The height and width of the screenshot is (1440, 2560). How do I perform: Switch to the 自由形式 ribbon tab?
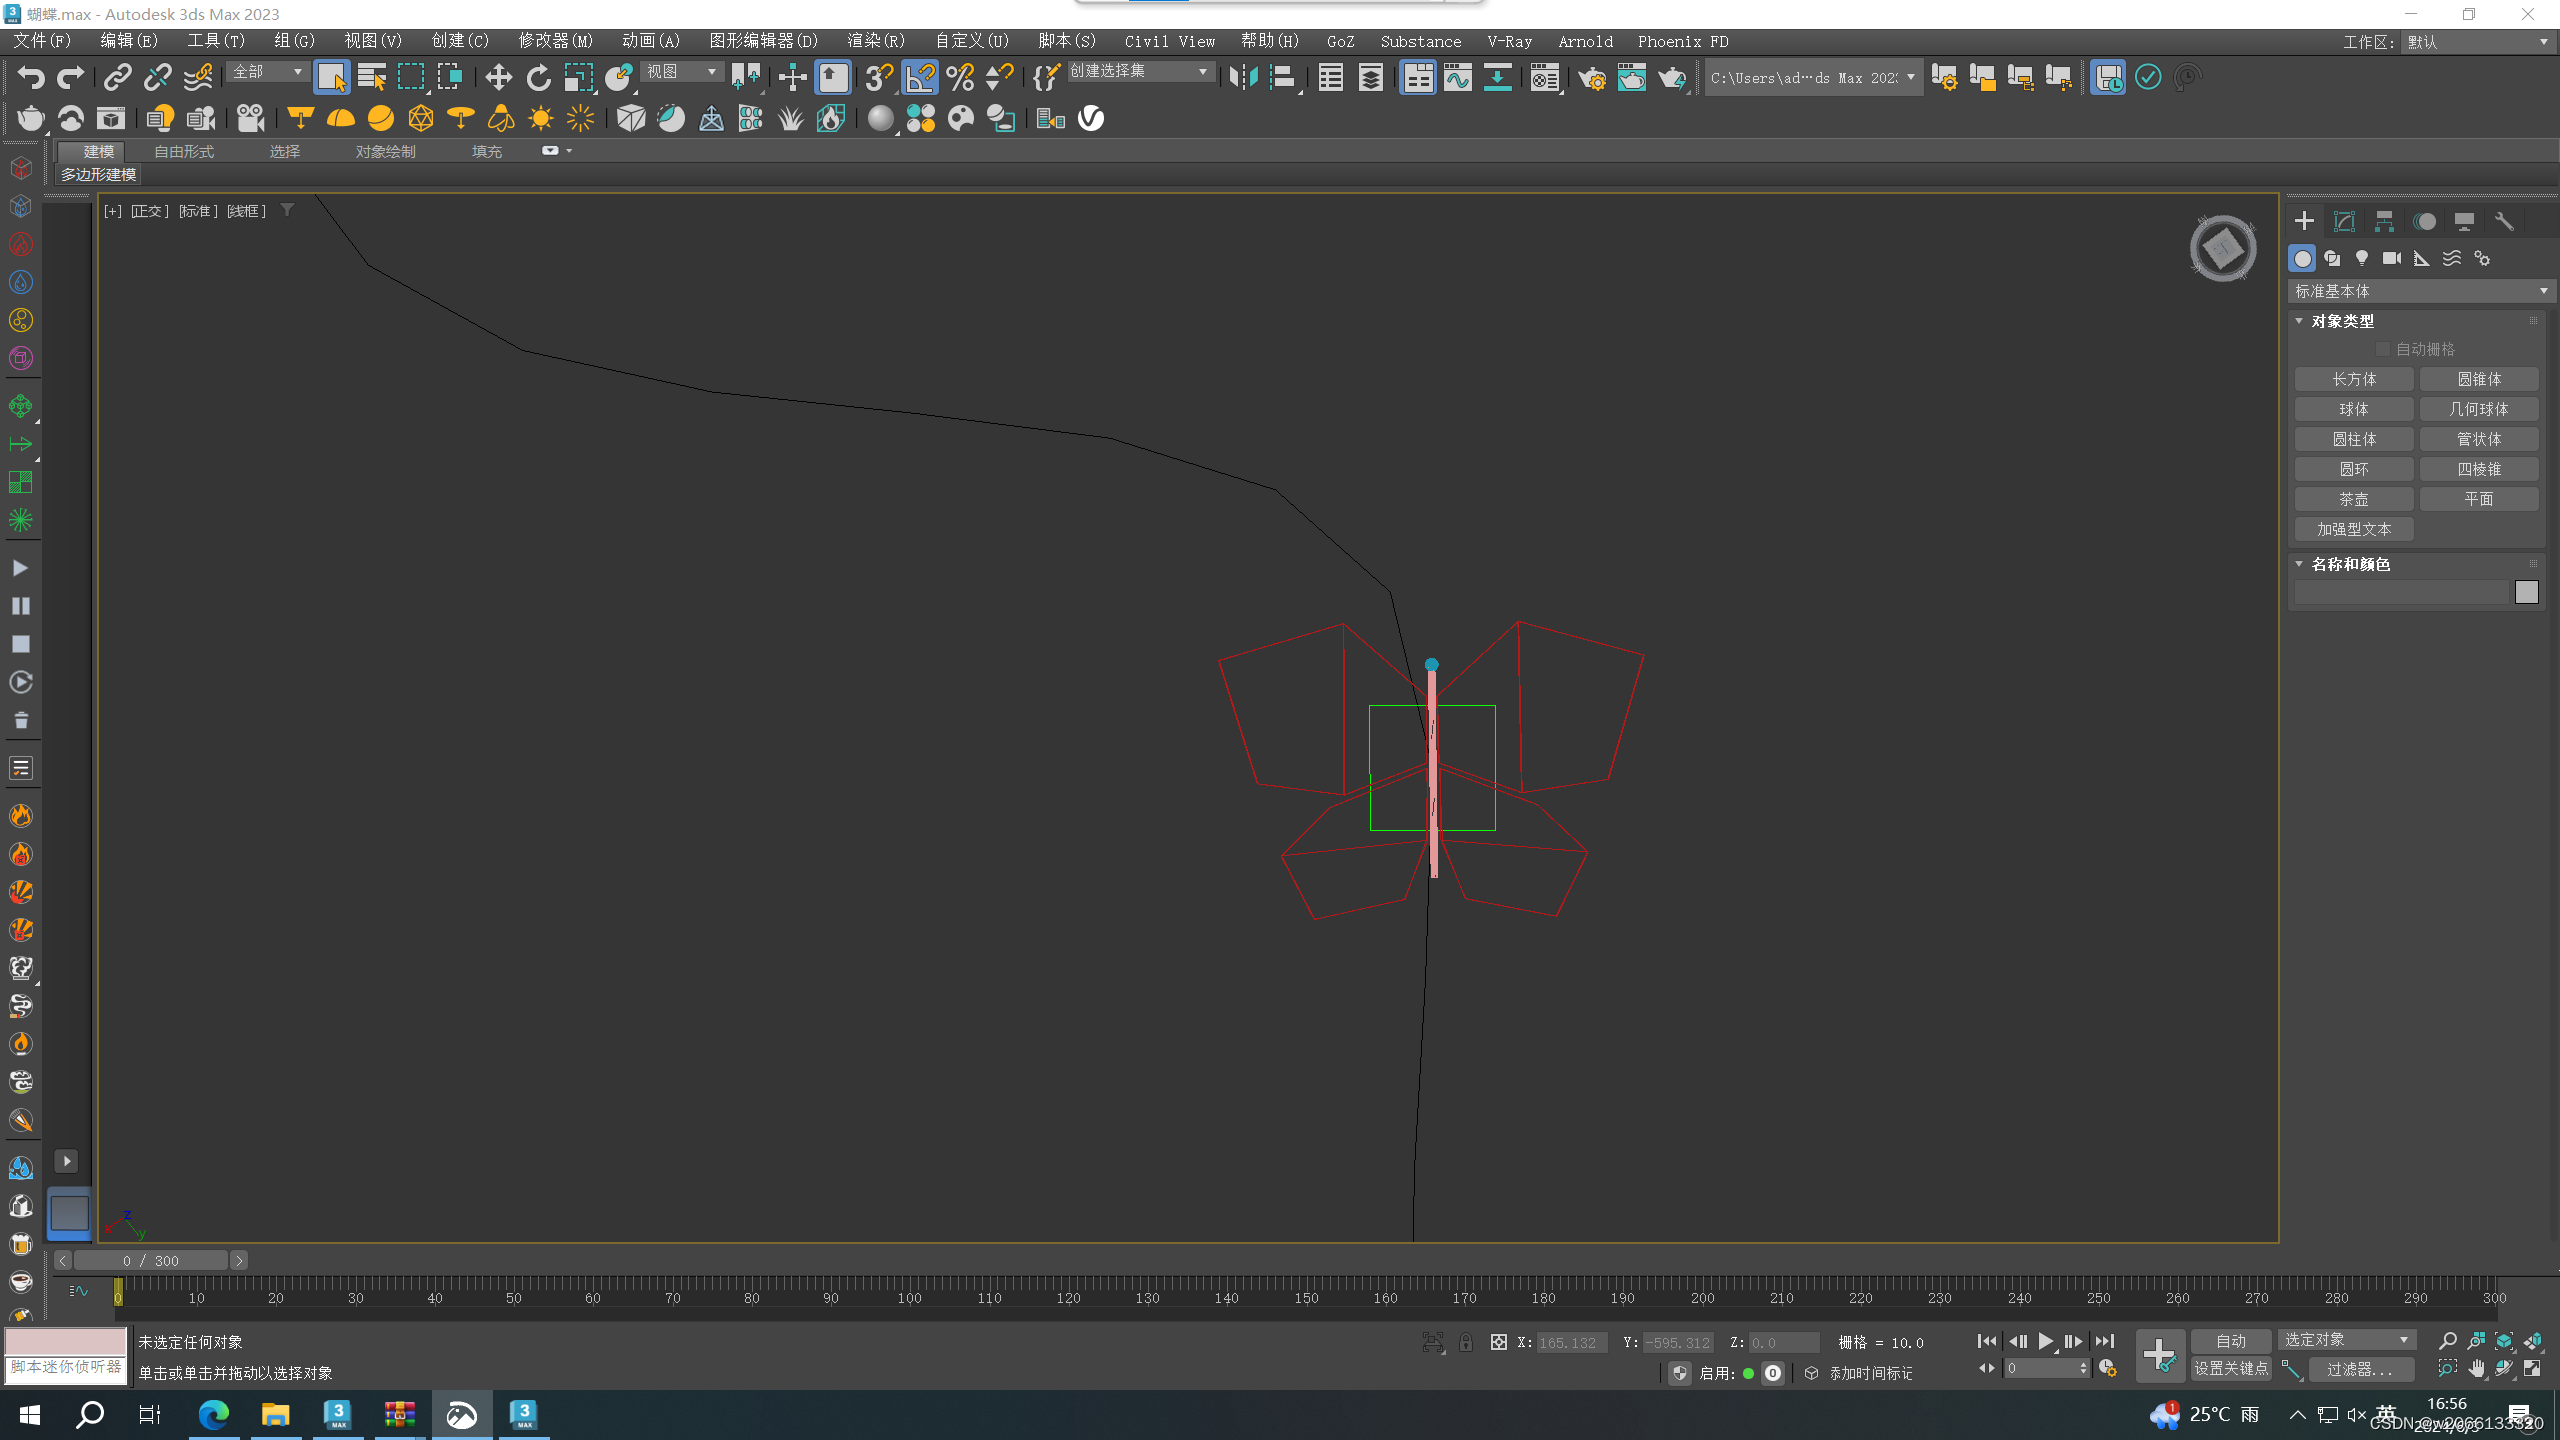click(x=184, y=151)
